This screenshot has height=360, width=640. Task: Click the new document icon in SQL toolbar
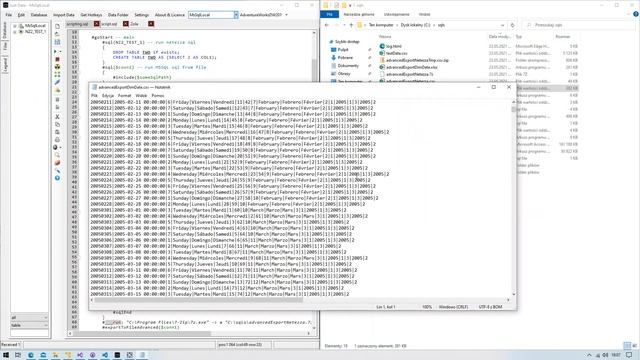click(x=57, y=26)
